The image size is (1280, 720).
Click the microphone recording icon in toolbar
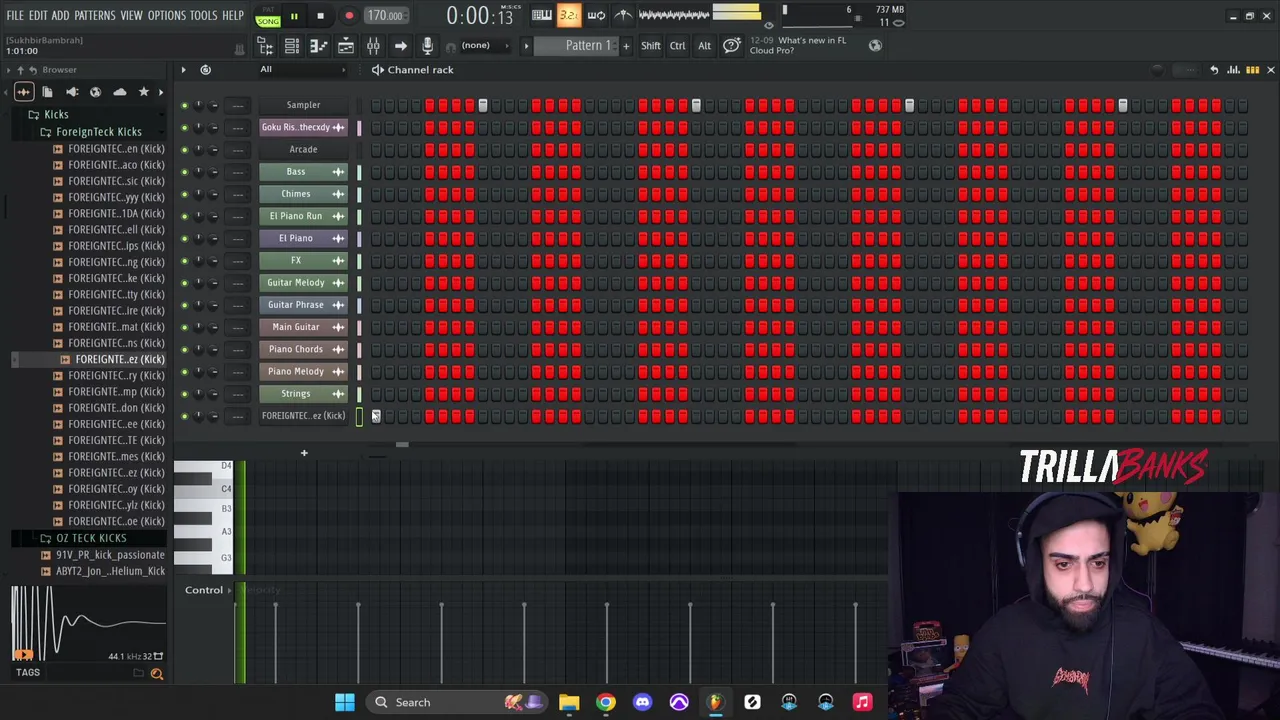427,46
